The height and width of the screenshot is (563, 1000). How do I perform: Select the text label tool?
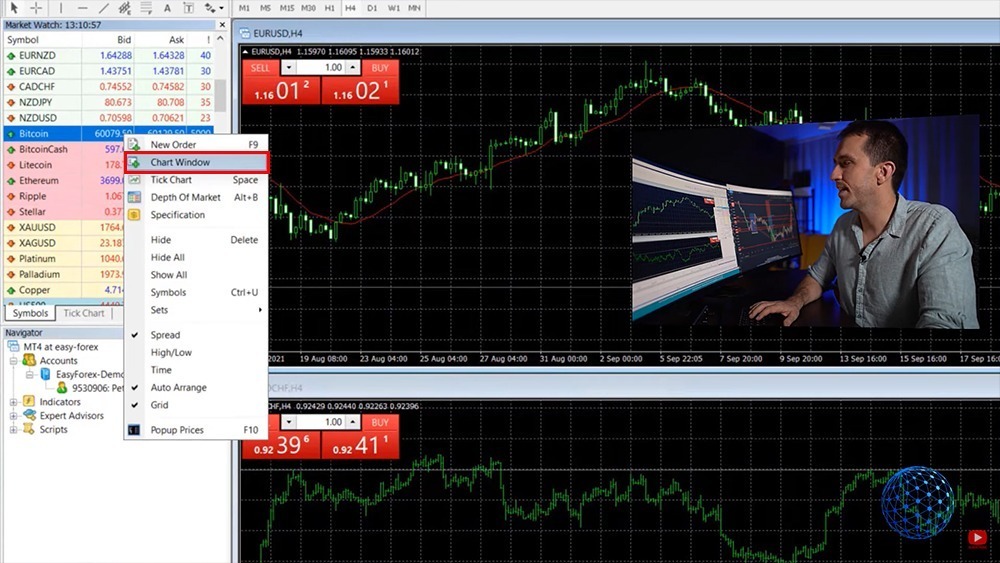[x=189, y=8]
